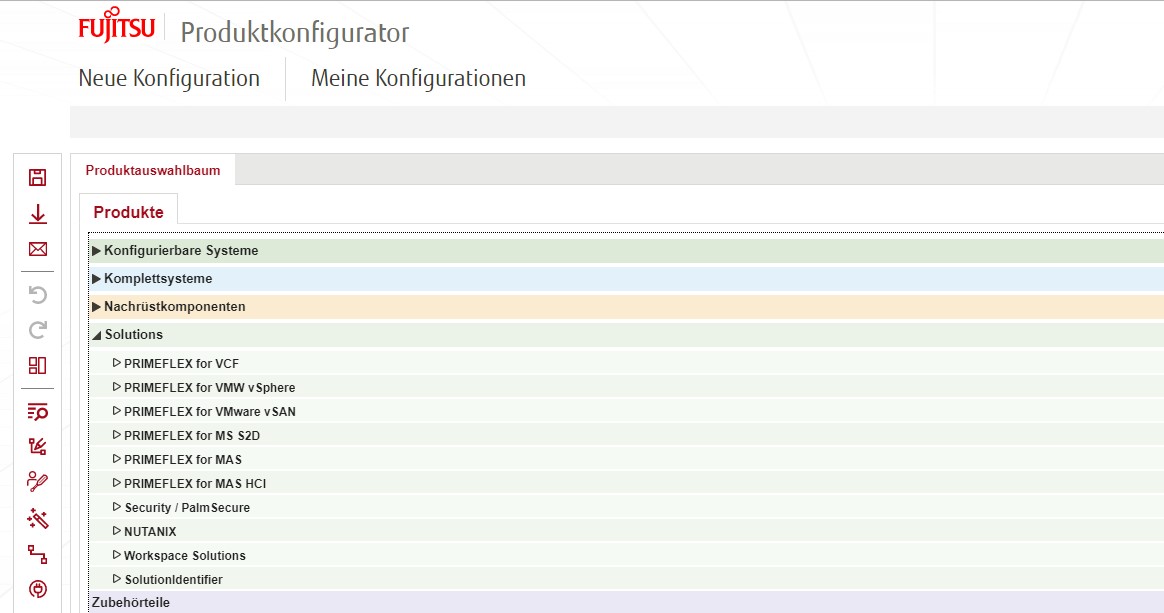The height and width of the screenshot is (613, 1164).
Task: Select PRIMEFLEX for VMW vSphere text
Action: coord(209,387)
